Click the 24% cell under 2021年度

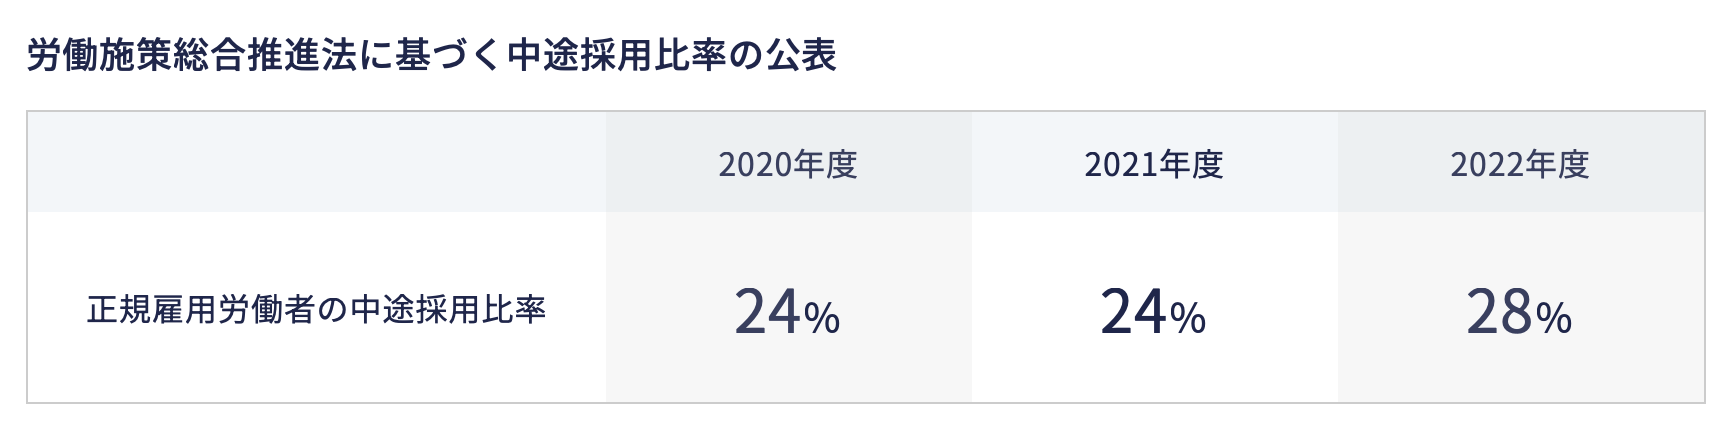coord(1154,311)
